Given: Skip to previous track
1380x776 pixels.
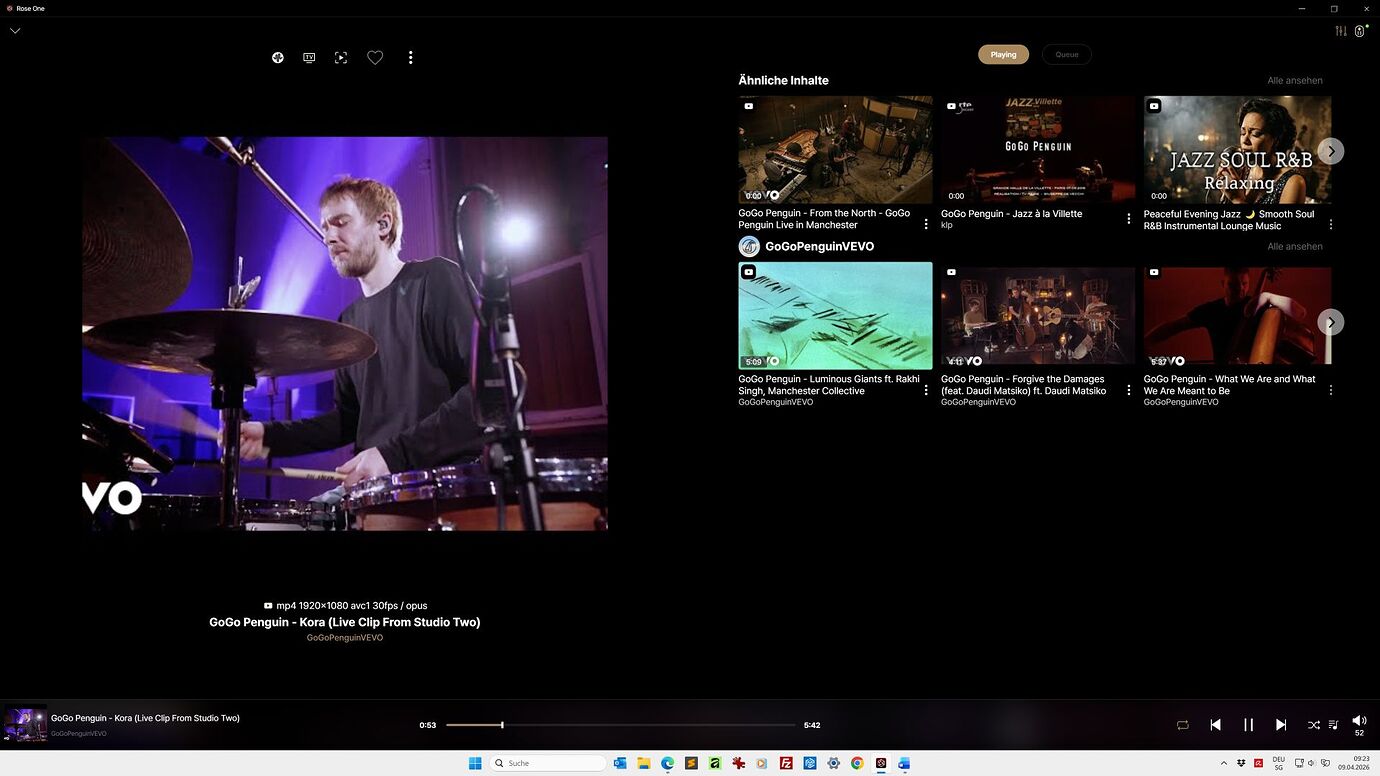Looking at the screenshot, I should [1215, 725].
